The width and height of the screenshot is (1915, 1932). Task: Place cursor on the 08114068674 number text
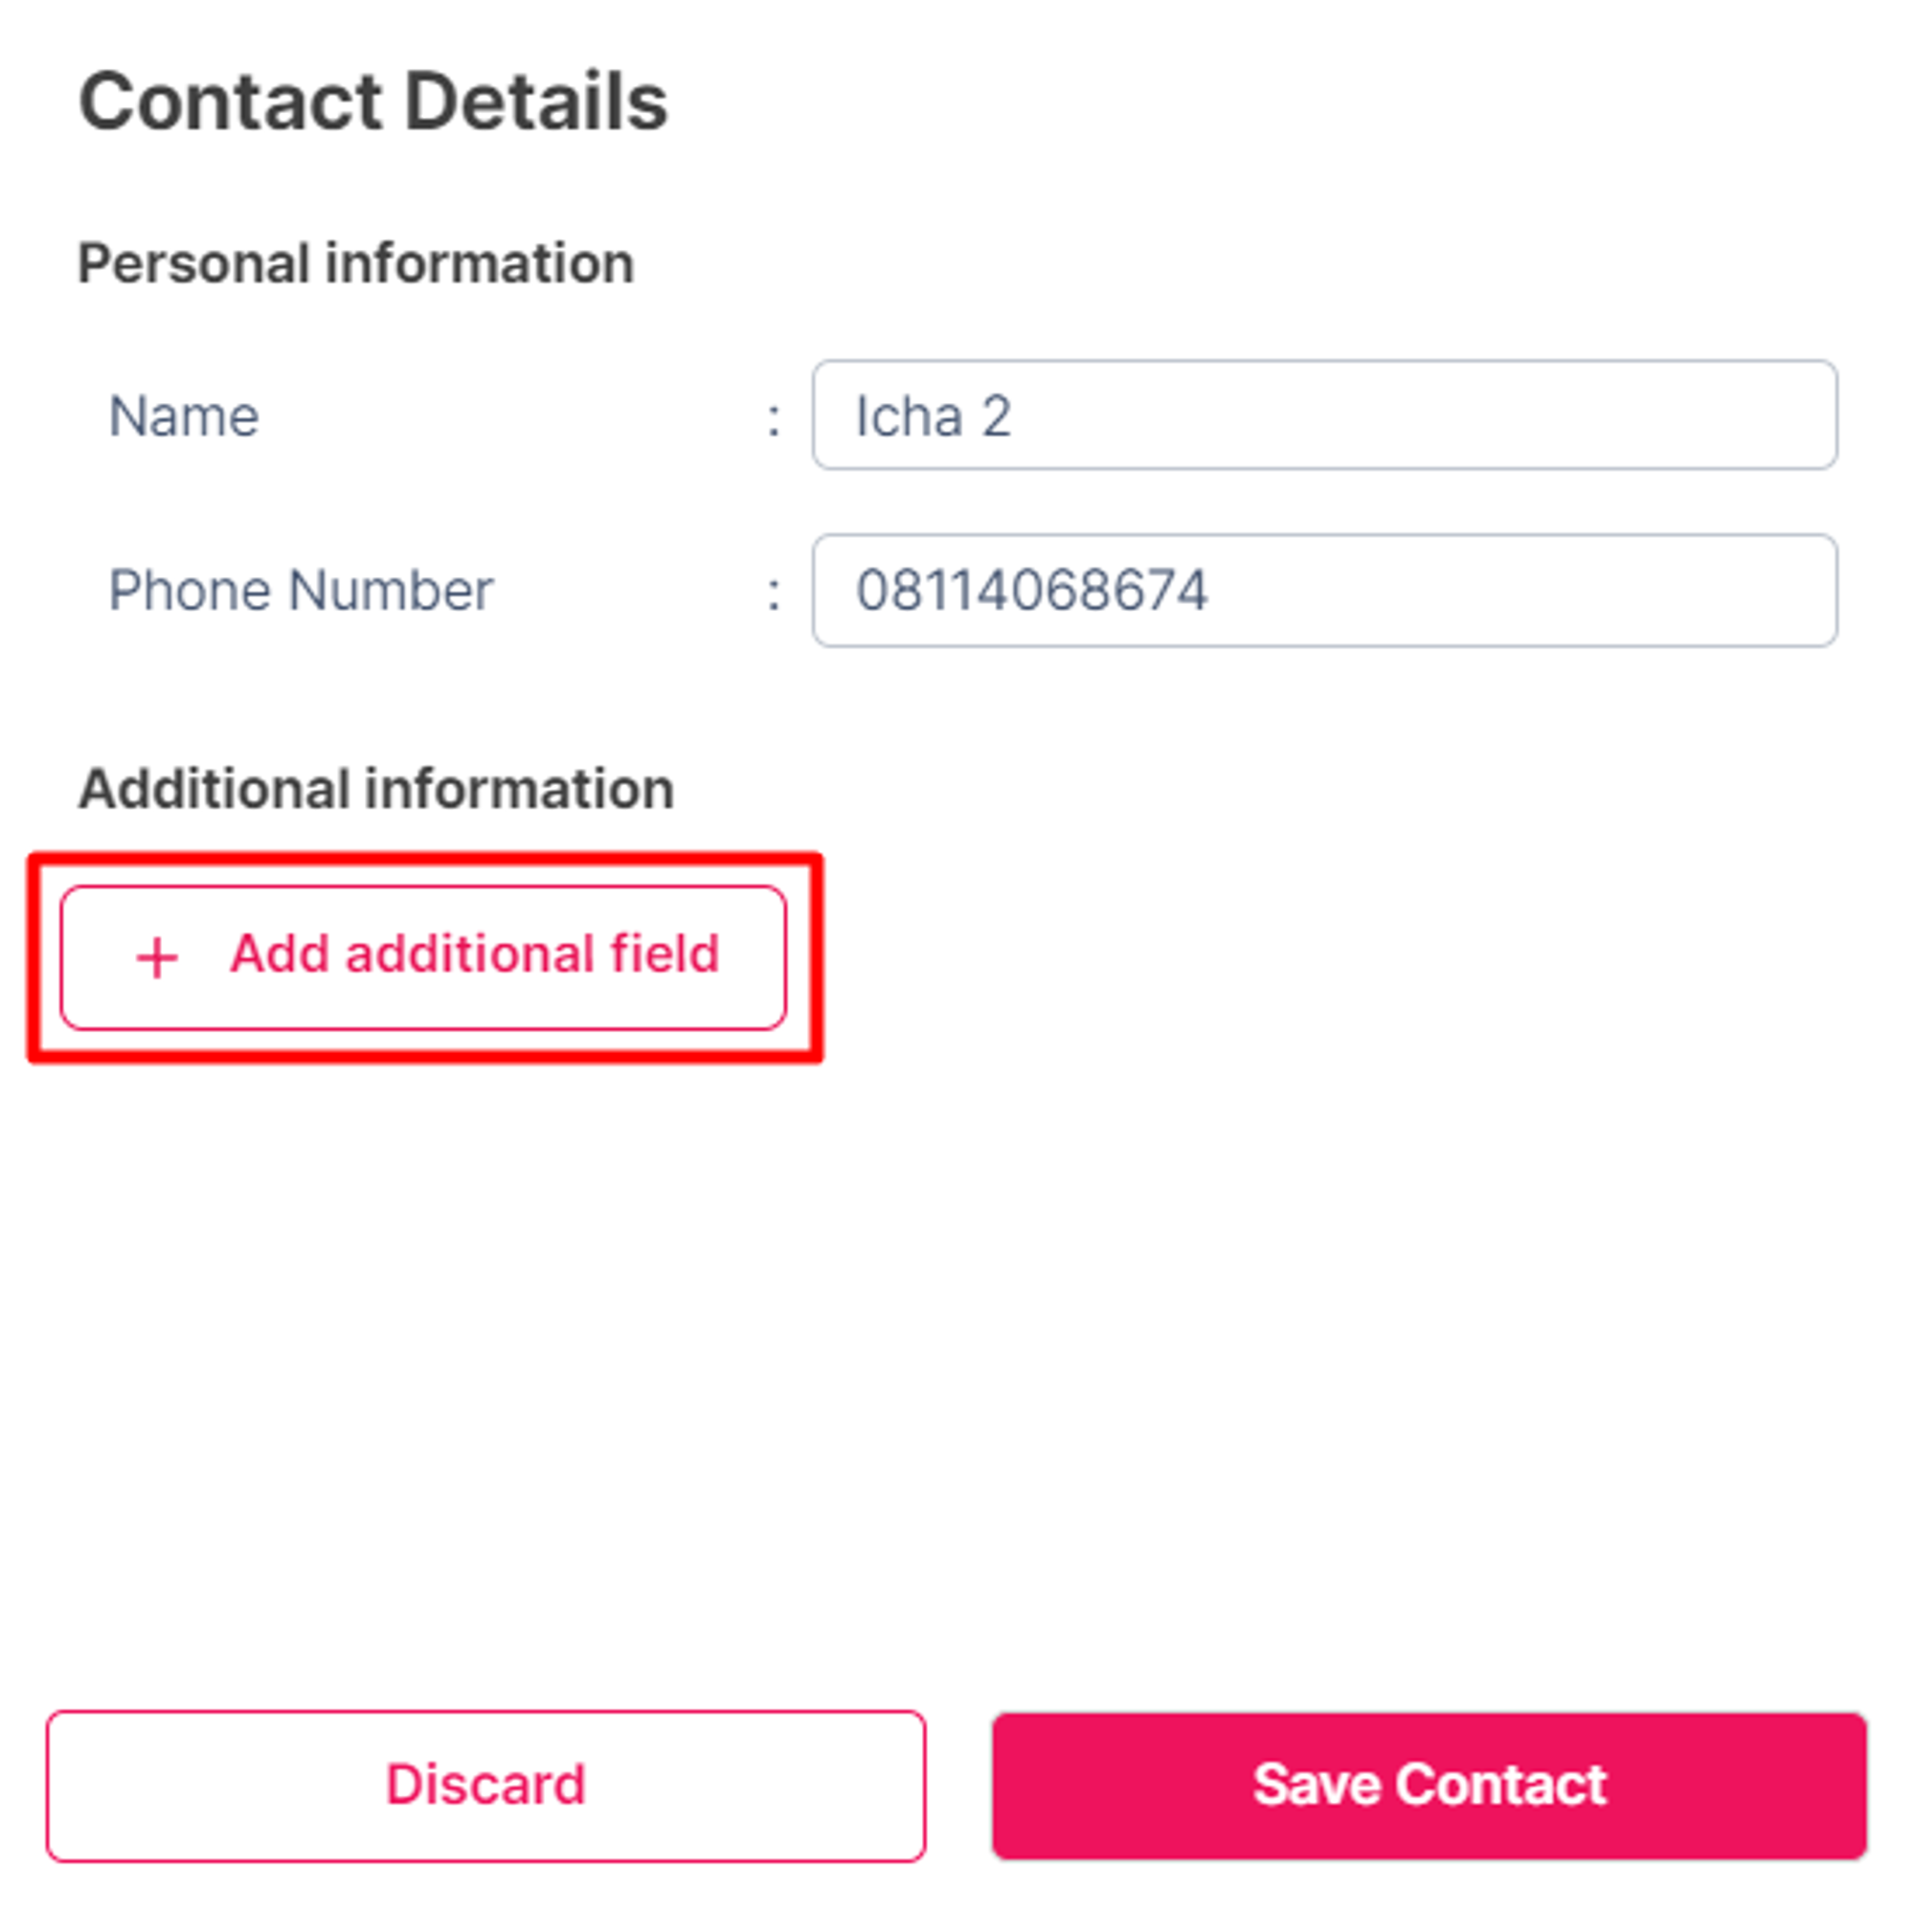1031,590
